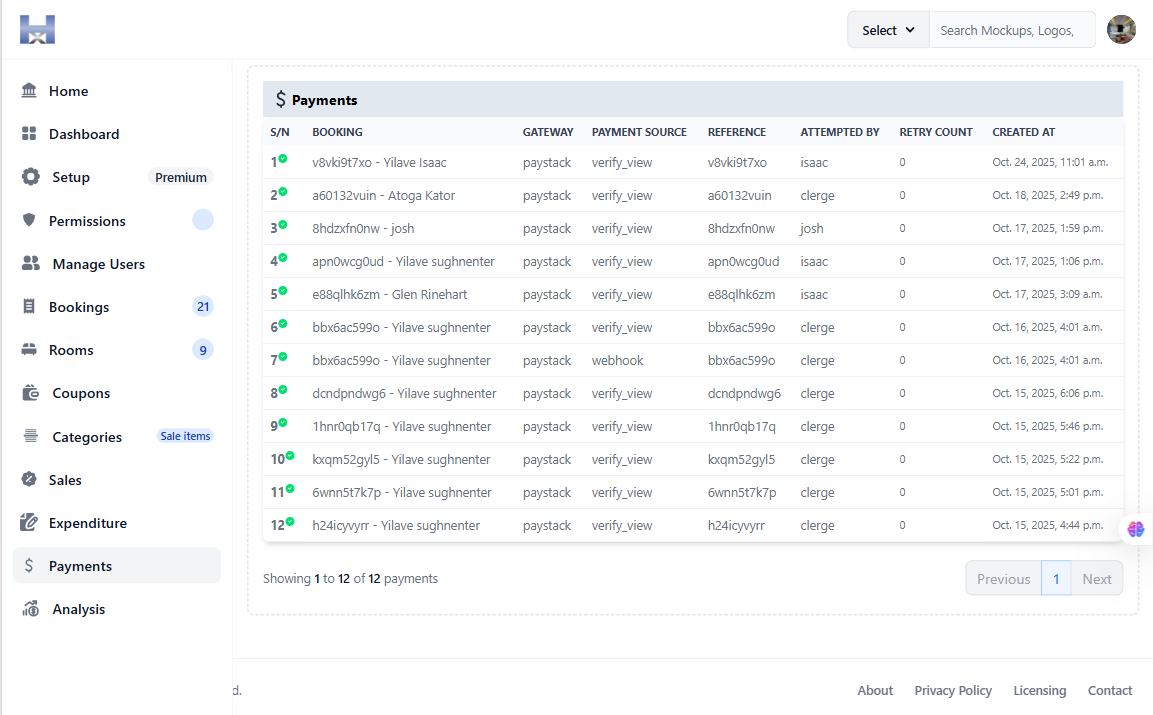Viewport: 1153px width, 715px height.
Task: Click the Setup gear icon
Action: coord(31,177)
